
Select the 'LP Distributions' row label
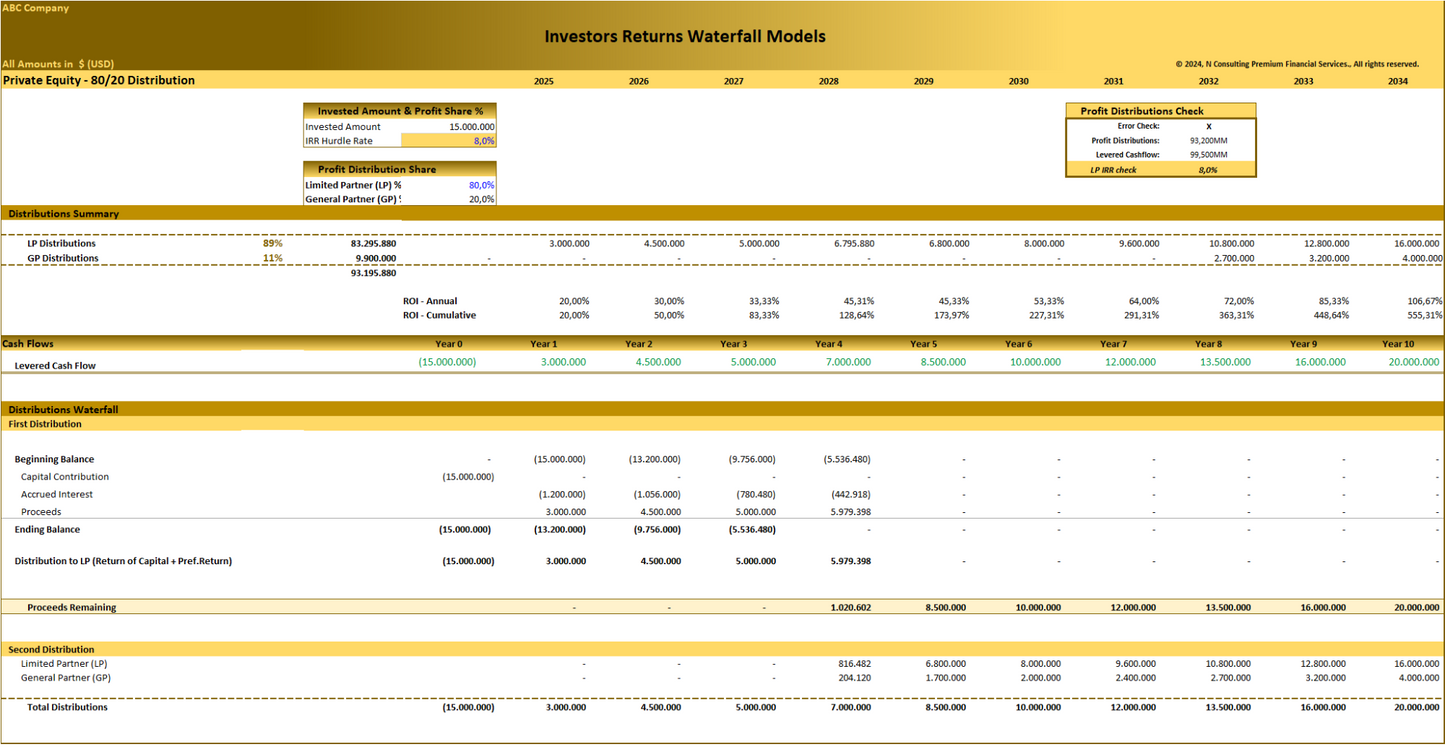62,244
